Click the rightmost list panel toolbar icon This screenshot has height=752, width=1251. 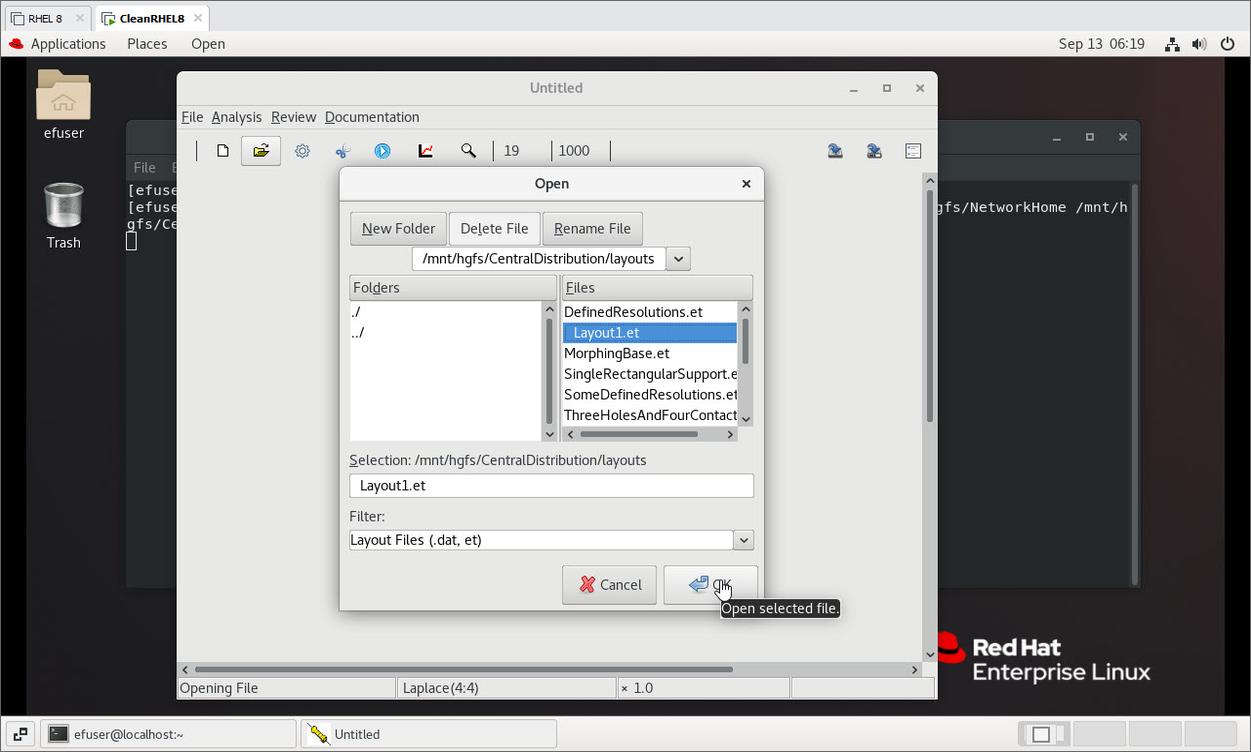[913, 151]
